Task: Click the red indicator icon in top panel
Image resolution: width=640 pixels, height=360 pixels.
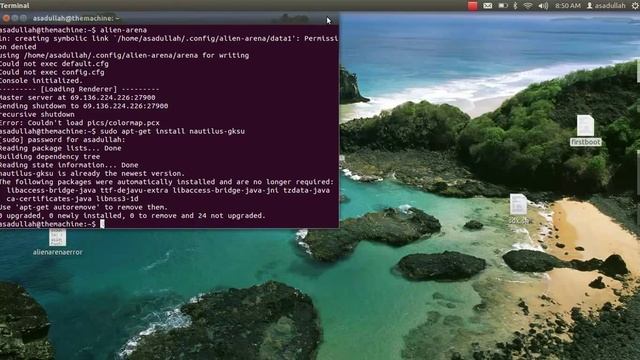Action: pos(472,6)
